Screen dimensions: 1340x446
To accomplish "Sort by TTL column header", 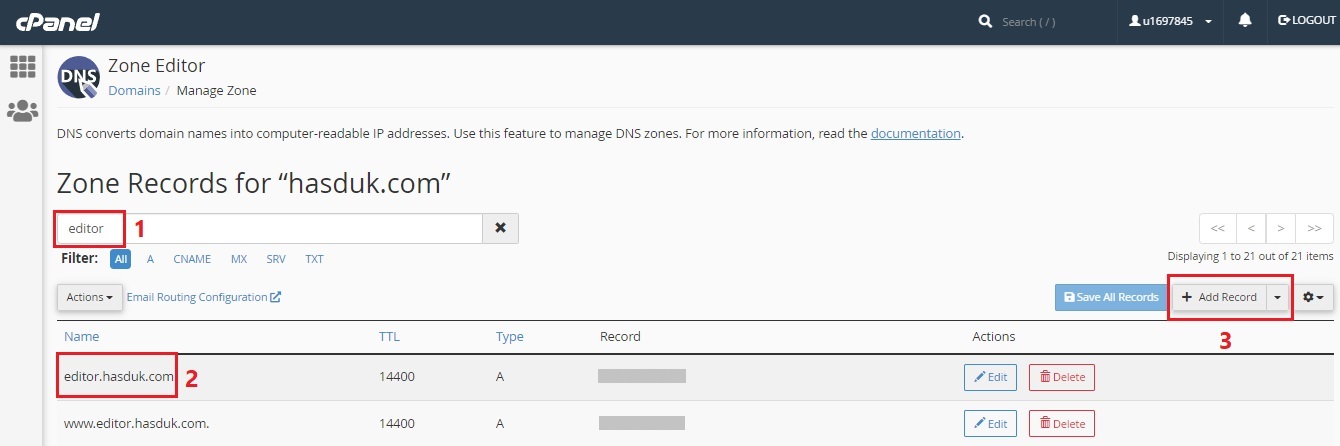I will click(389, 337).
